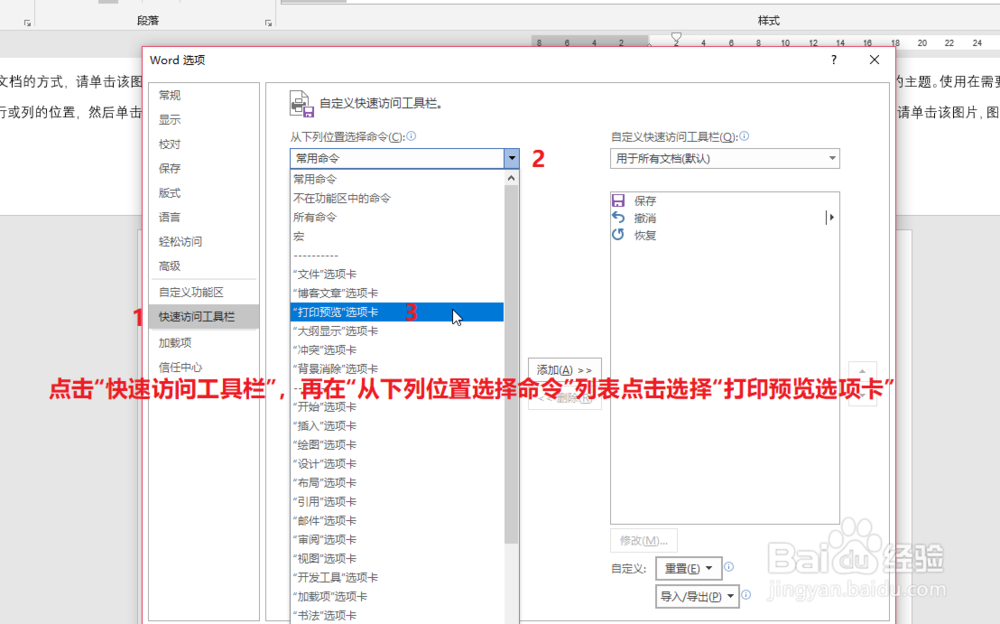Image resolution: width=1000 pixels, height=624 pixels.
Task: Click info icon next to 自定义快速访问工具栏(Q)
Action: point(744,136)
